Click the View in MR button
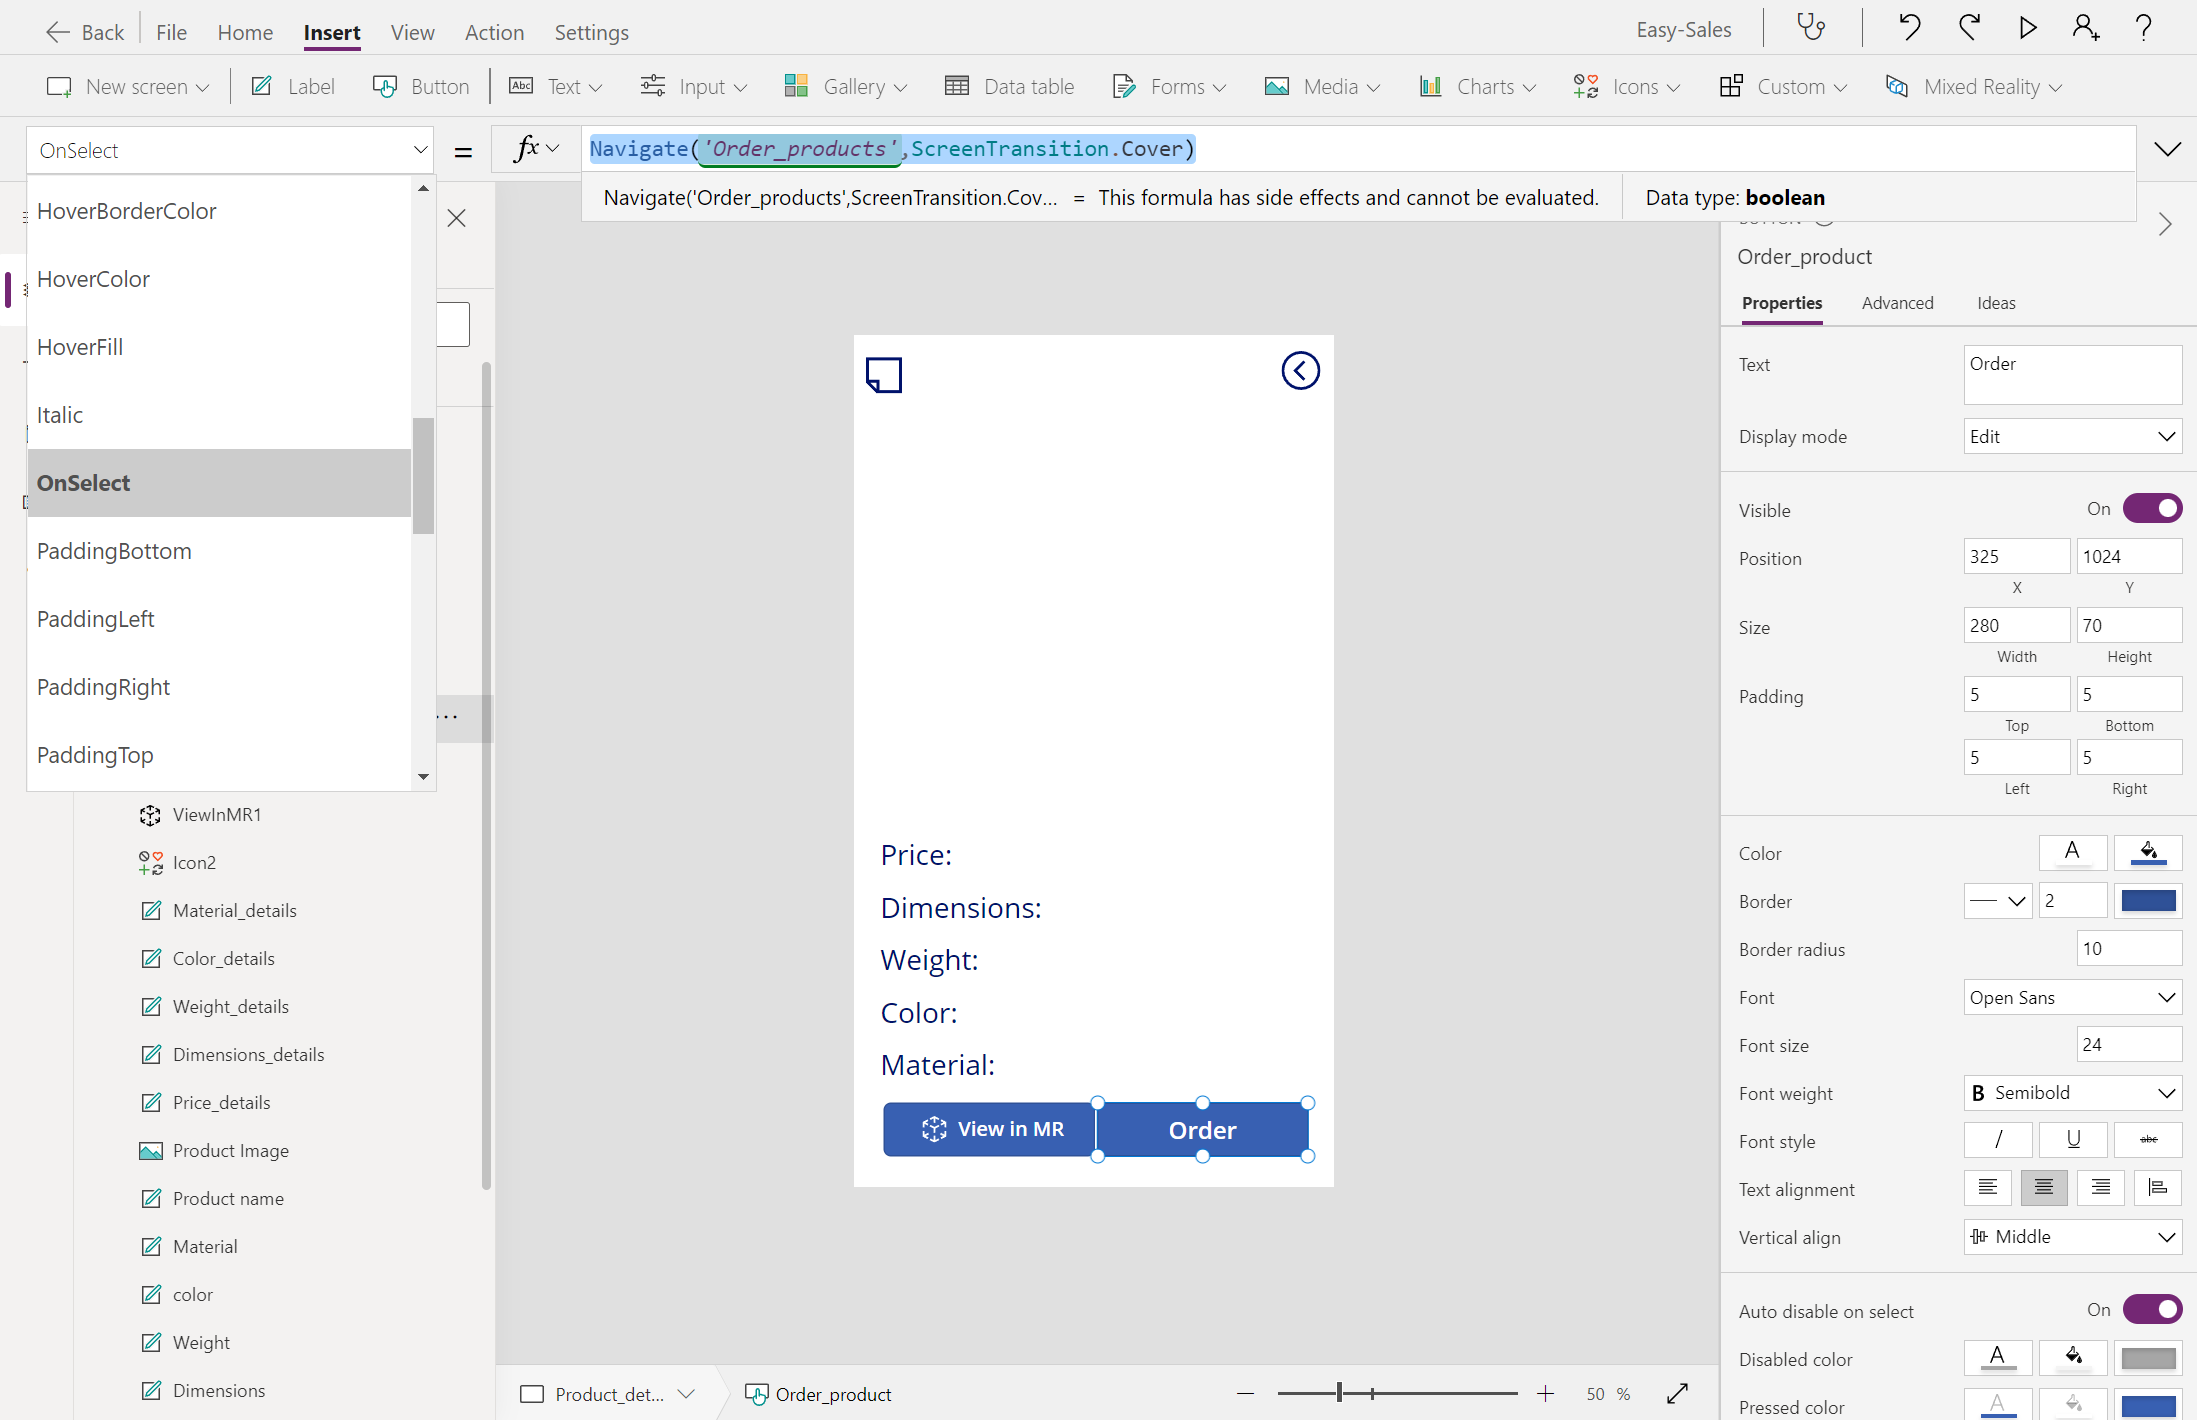The width and height of the screenshot is (2197, 1420). (x=990, y=1129)
